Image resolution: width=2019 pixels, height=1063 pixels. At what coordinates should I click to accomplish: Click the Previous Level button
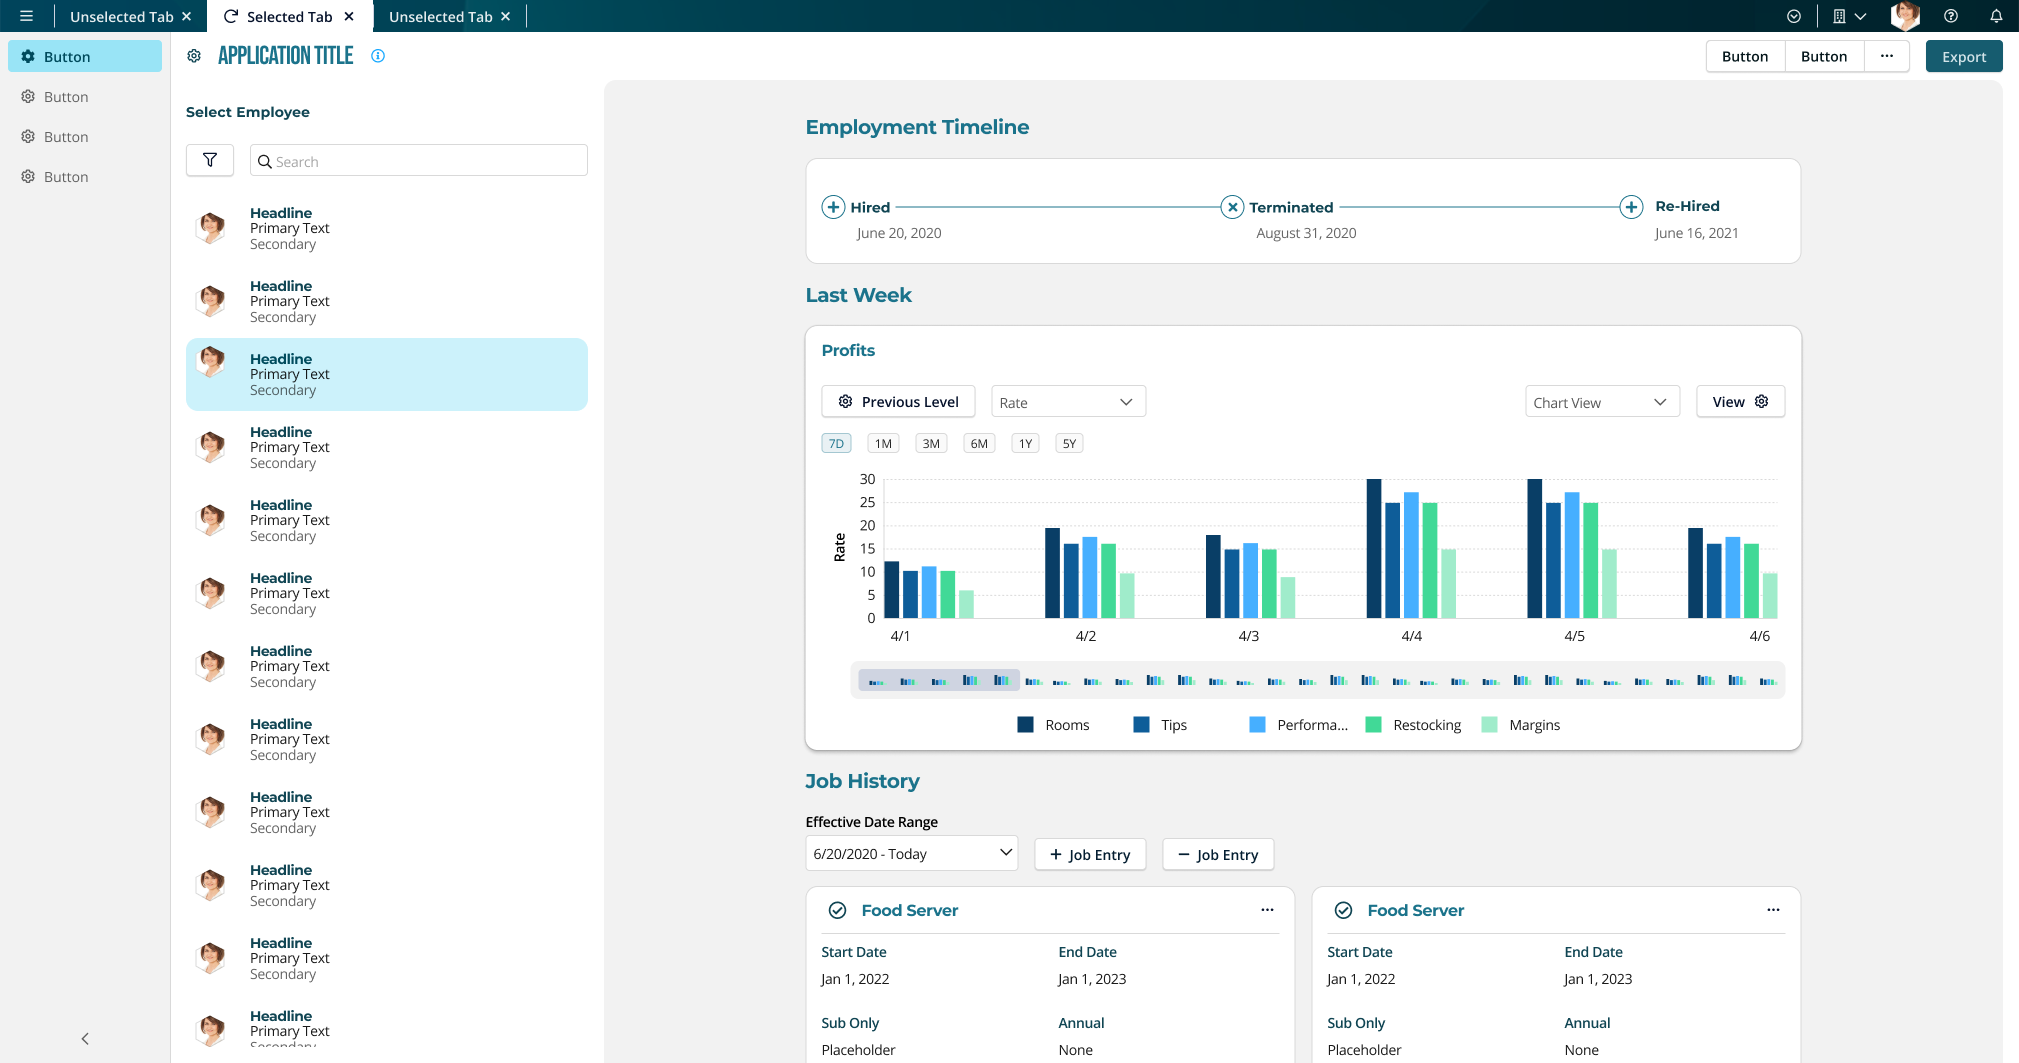[x=898, y=402]
